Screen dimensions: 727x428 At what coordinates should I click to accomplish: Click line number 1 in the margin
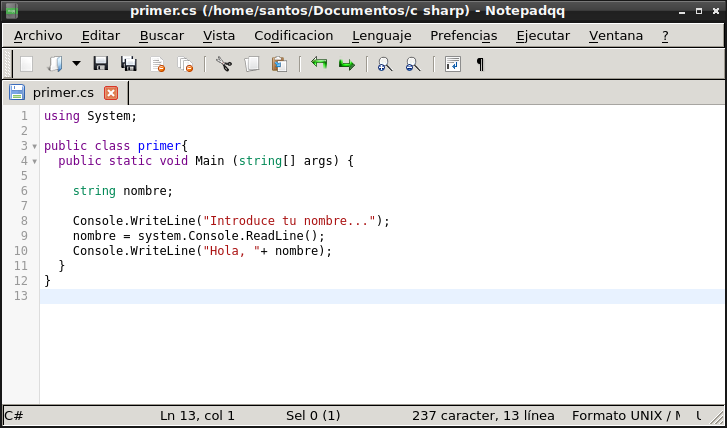pos(24,116)
